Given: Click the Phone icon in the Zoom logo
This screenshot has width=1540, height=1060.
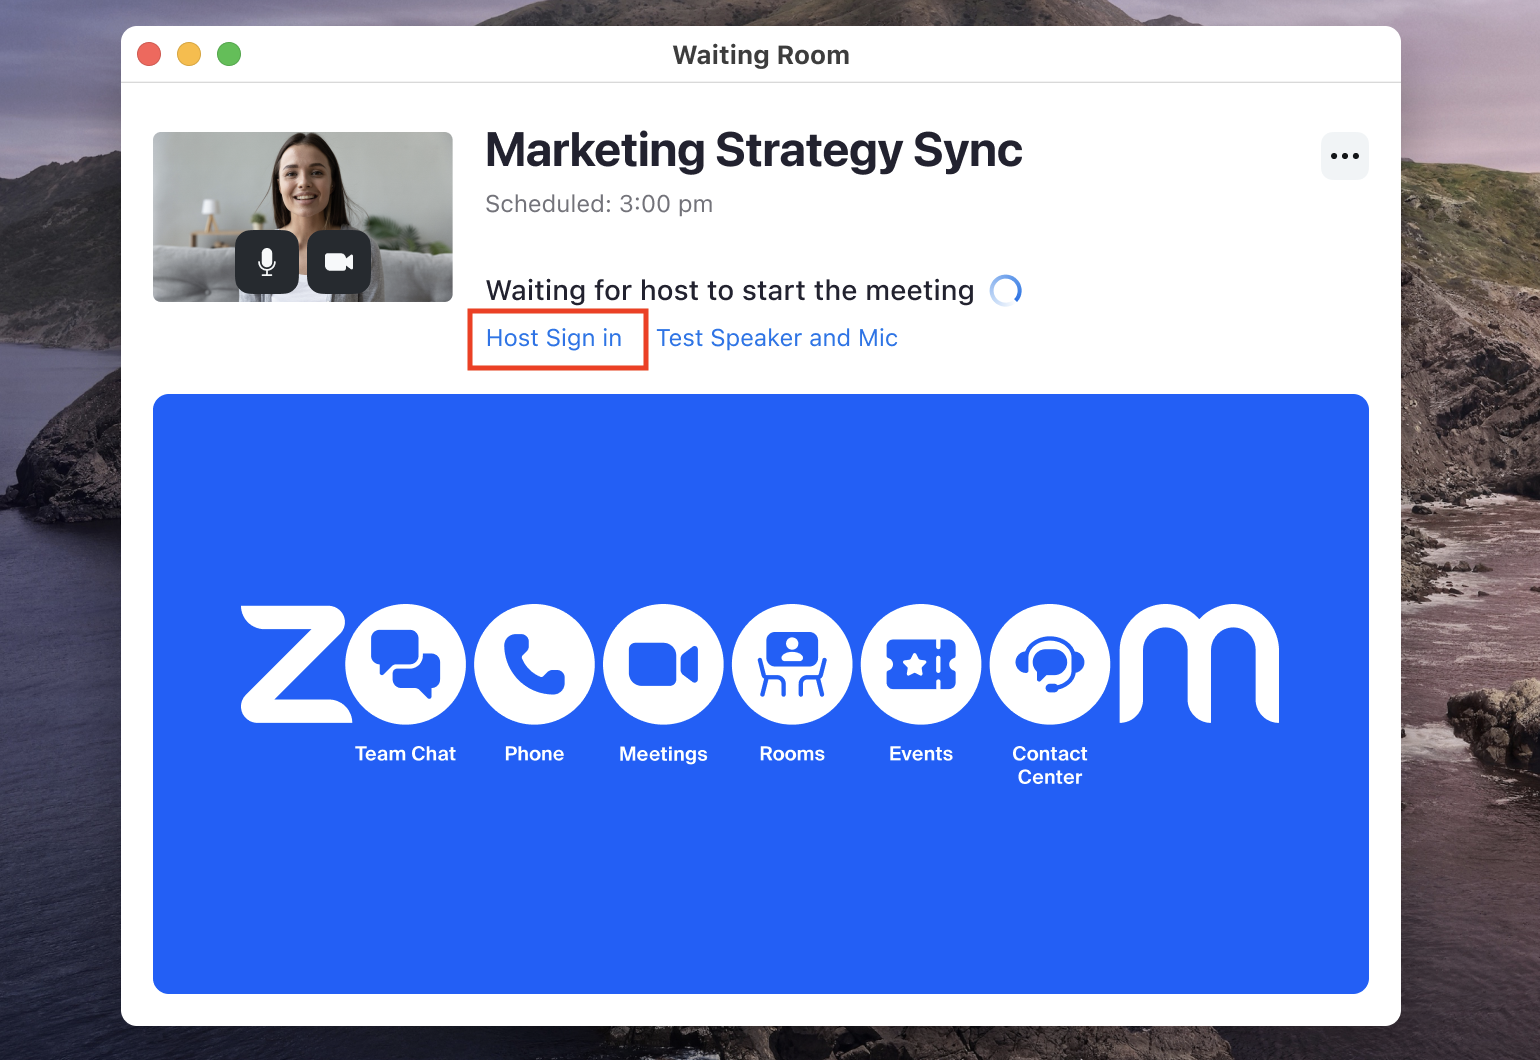Looking at the screenshot, I should [534, 664].
